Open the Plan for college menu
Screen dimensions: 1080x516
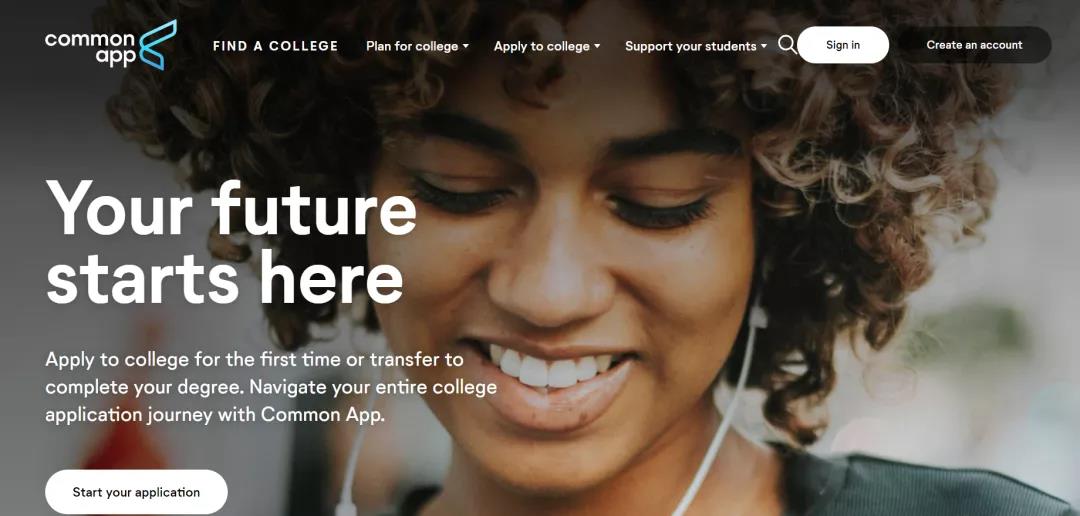click(412, 46)
